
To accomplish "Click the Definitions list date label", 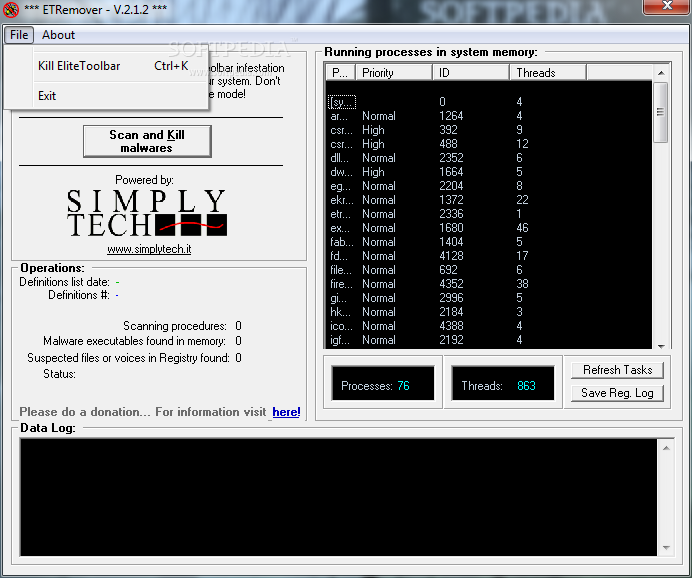I will click(64, 282).
